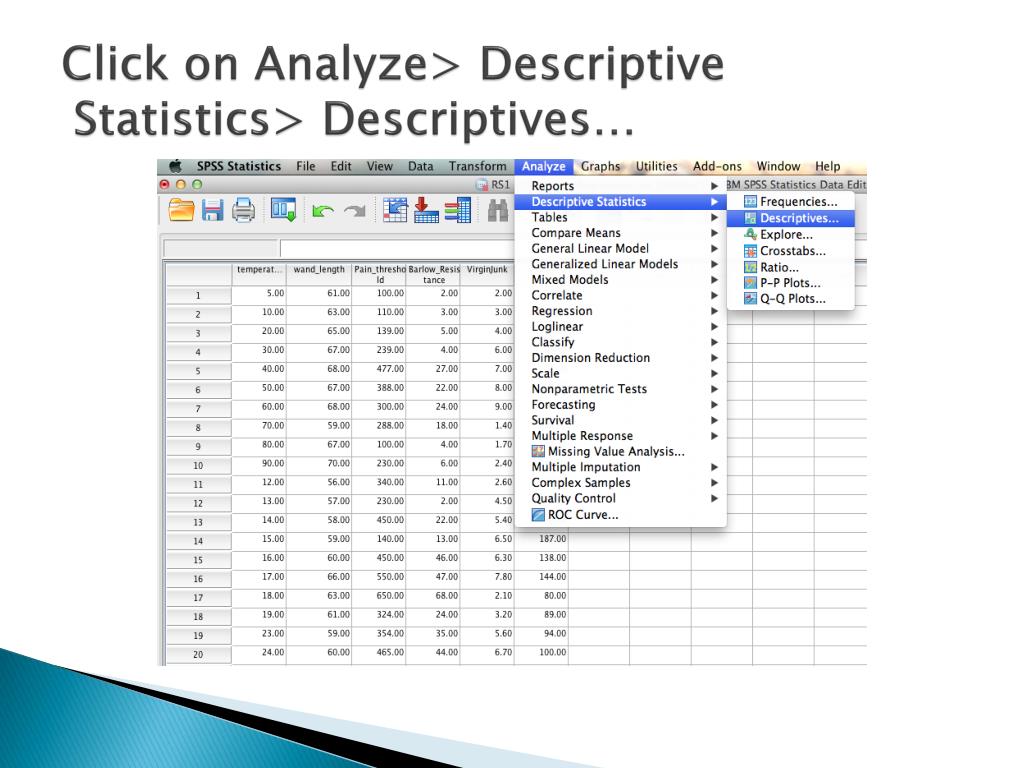Expand the Descriptive Statistics submenu arrow
The width and height of the screenshot is (1024, 768).
click(714, 202)
